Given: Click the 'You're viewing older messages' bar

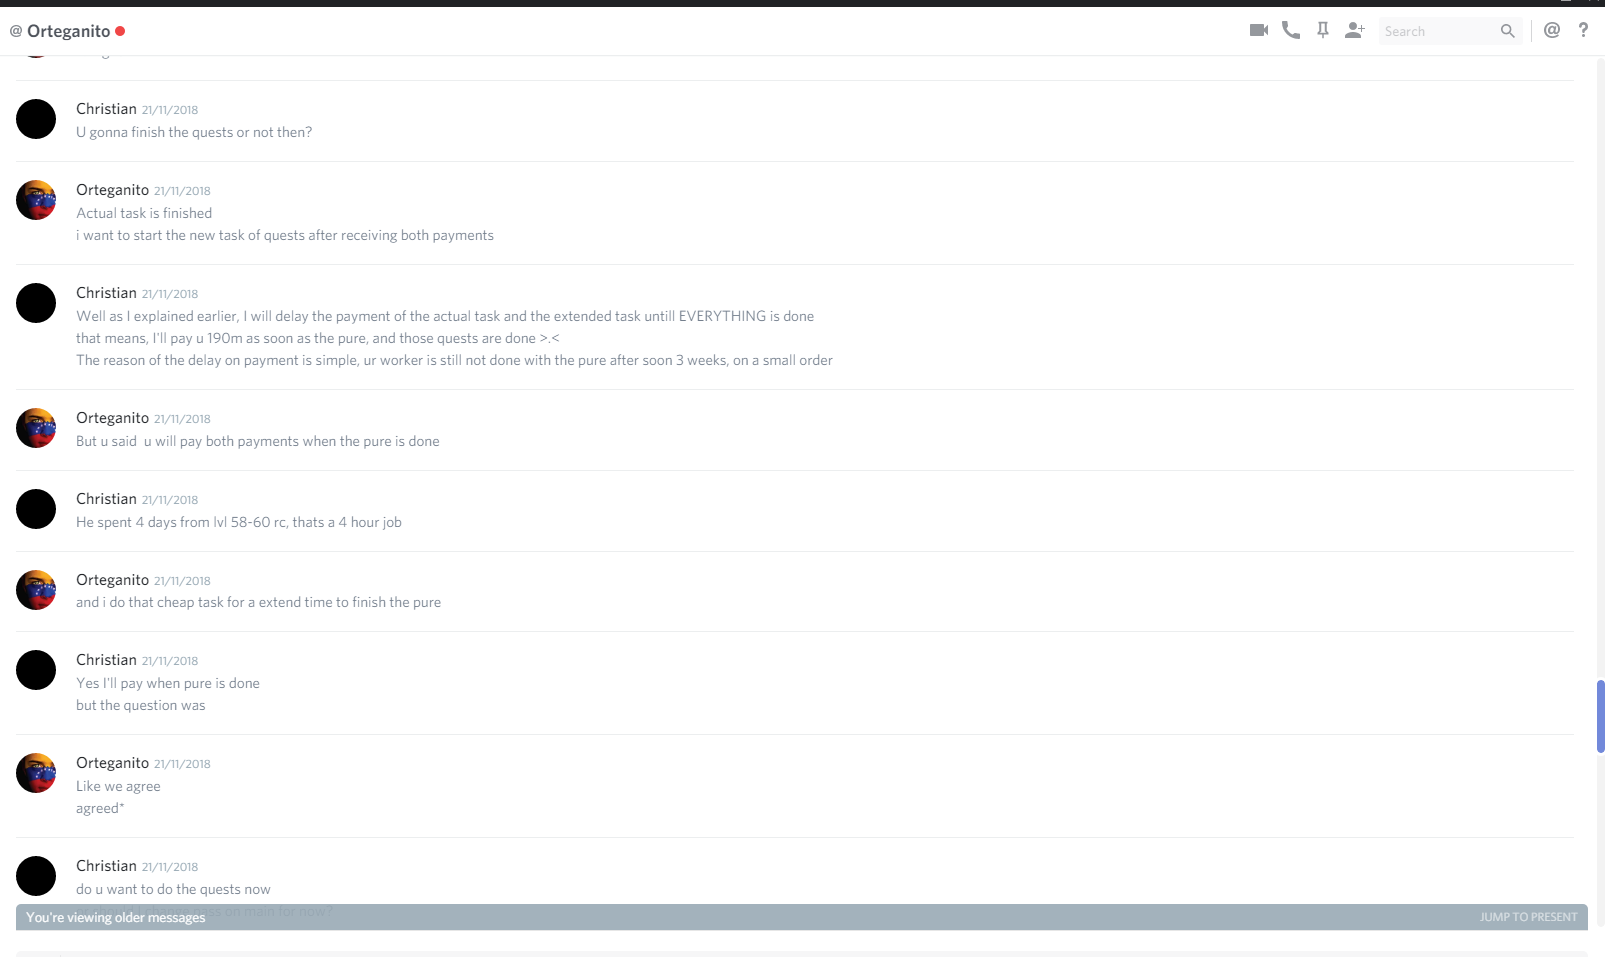Looking at the screenshot, I should 801,917.
